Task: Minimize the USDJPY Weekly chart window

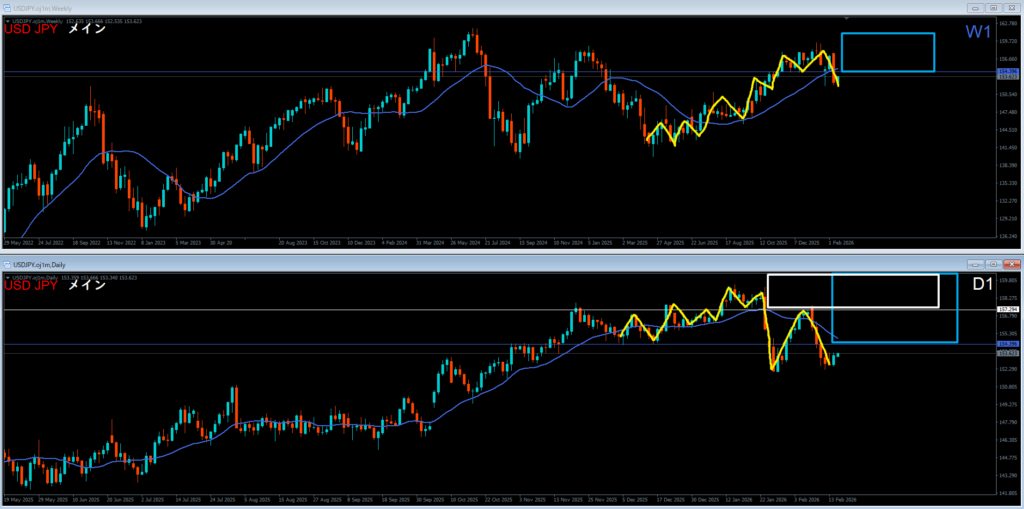Action: [x=977, y=9]
